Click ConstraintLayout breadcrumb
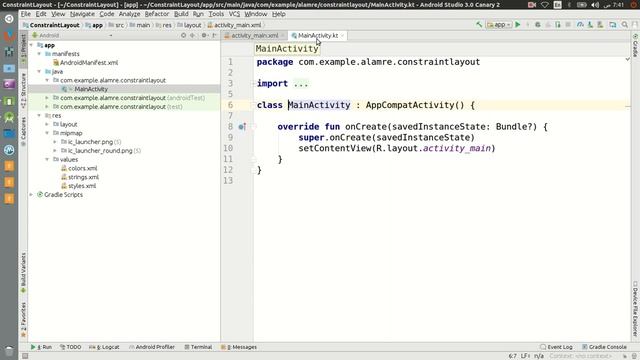The image size is (640, 360). coord(51,25)
